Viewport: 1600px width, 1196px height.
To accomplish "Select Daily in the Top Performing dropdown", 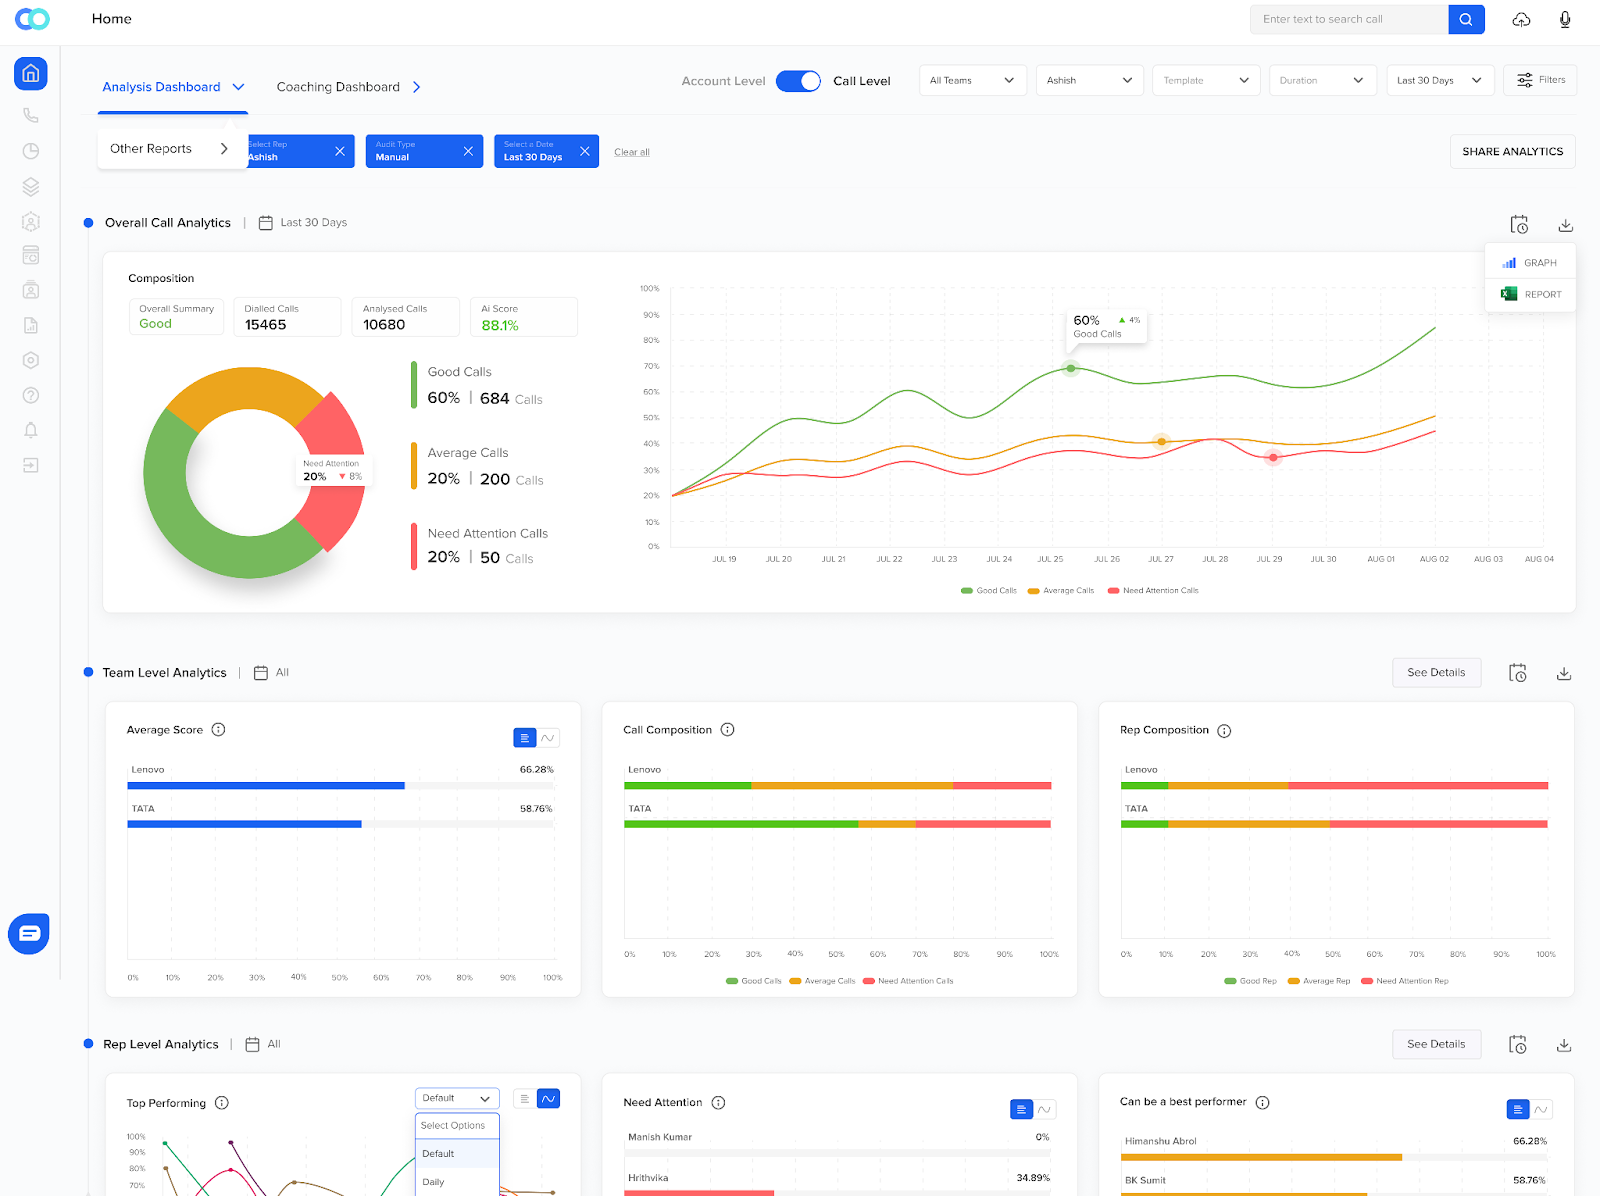I will click(435, 1181).
